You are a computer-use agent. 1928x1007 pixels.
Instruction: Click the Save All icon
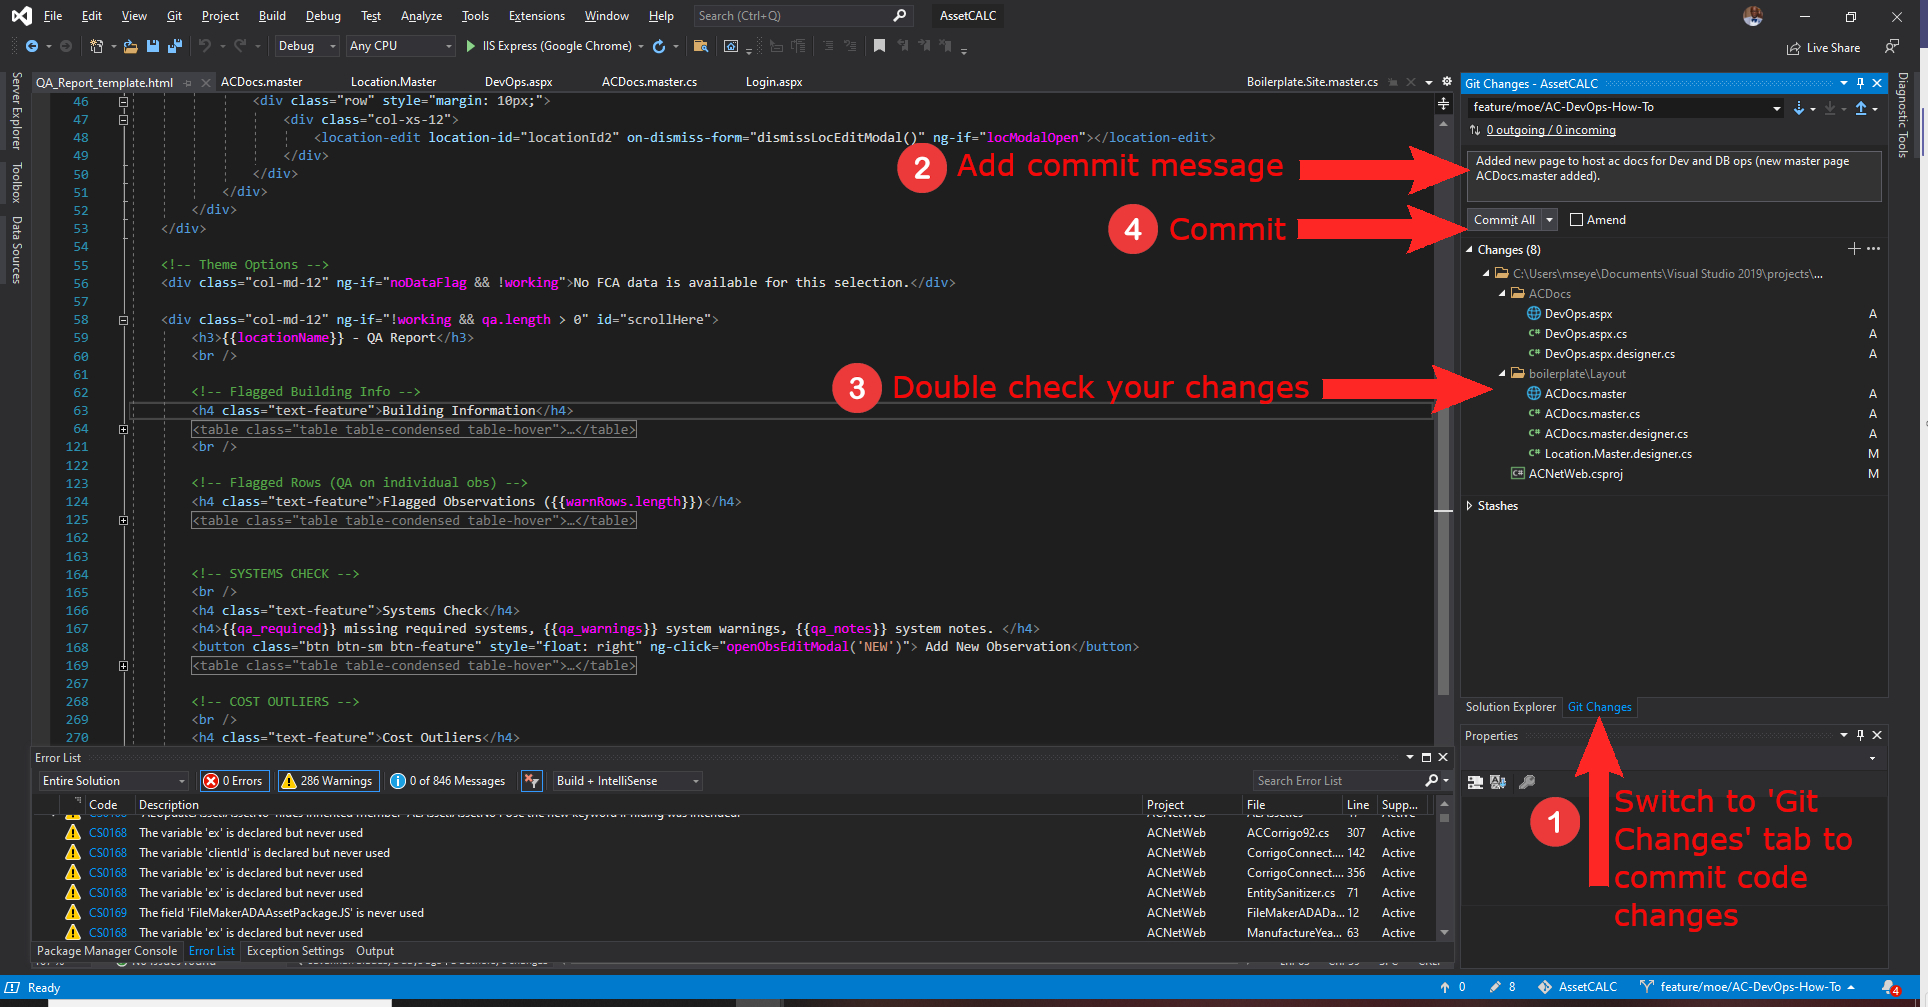pos(174,46)
